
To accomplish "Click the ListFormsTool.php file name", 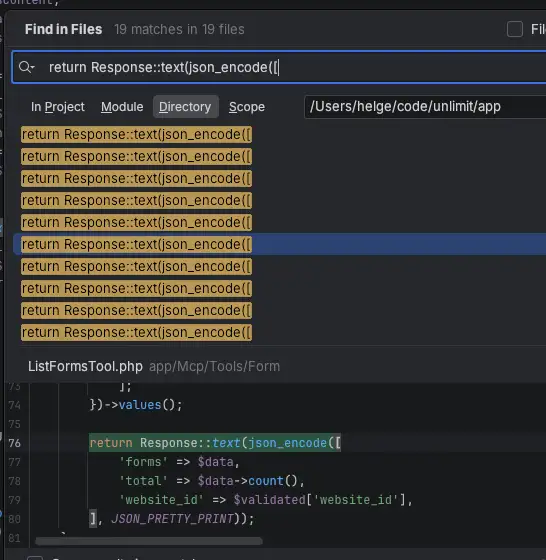I will coord(85,366).
